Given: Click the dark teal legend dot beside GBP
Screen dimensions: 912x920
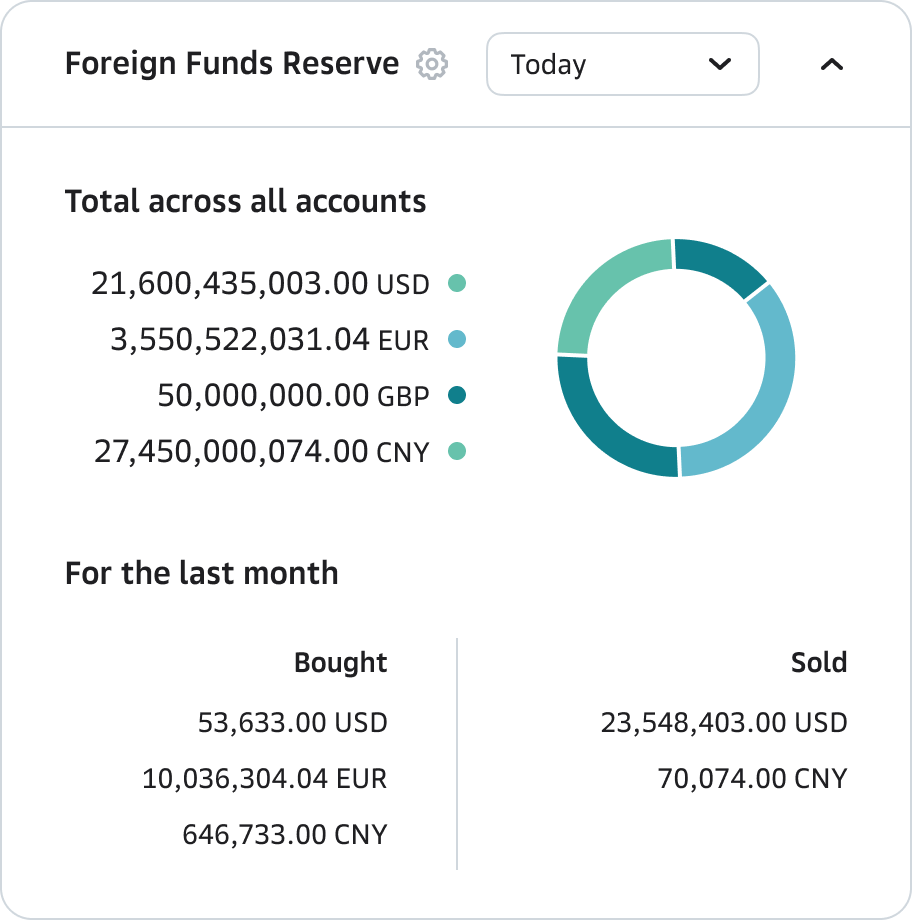Looking at the screenshot, I should point(457,396).
